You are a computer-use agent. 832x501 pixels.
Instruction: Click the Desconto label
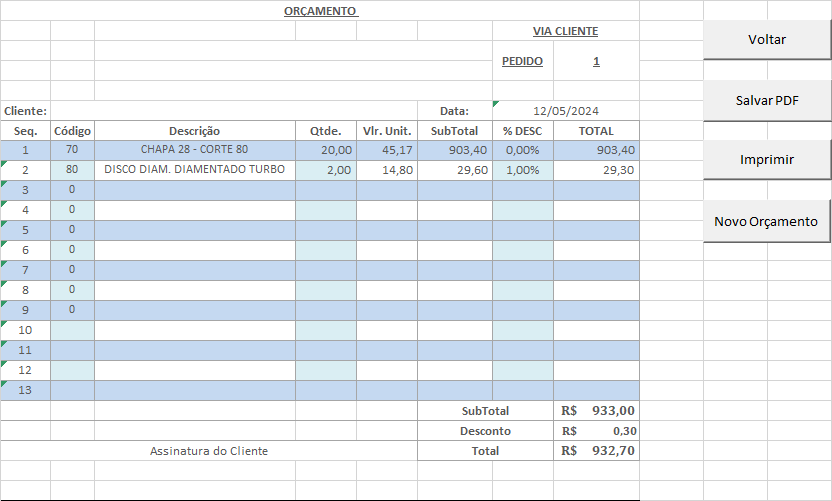[486, 431]
